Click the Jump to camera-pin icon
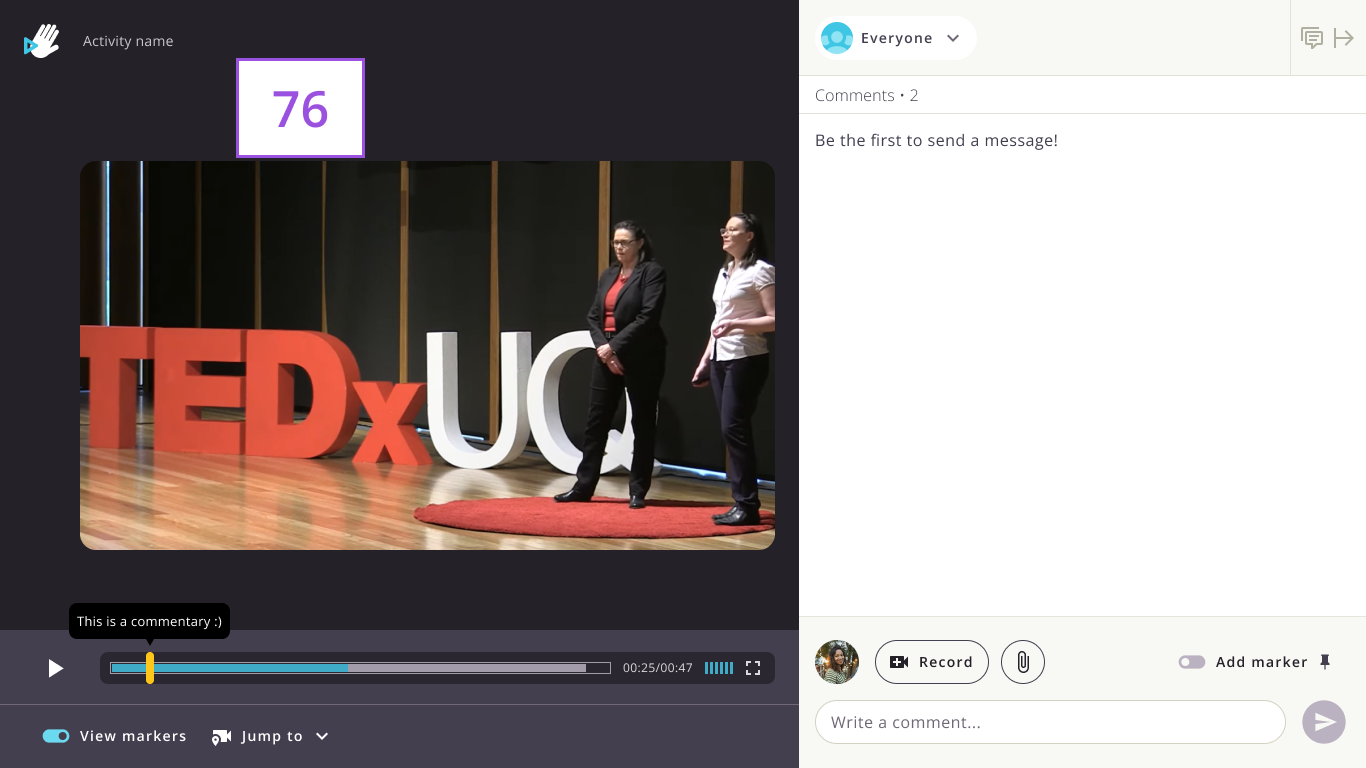The image size is (1366, 768). [x=221, y=737]
